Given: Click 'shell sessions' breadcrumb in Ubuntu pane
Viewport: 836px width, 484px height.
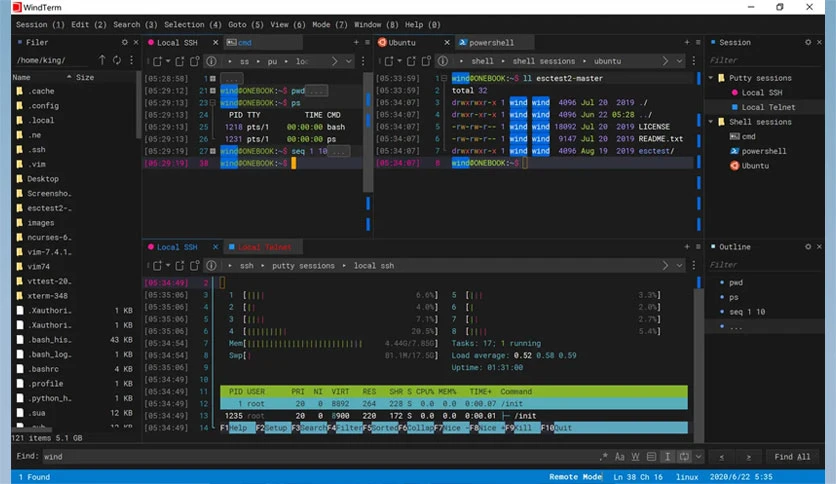Looking at the screenshot, I should click(x=543, y=61).
